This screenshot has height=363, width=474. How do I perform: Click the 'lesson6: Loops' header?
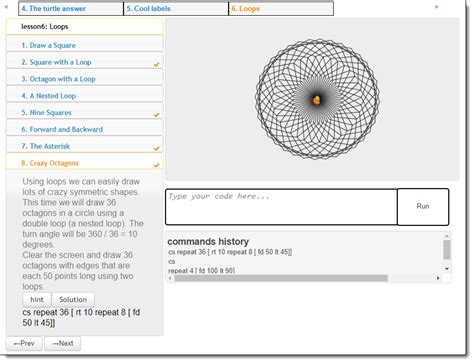[85, 27]
